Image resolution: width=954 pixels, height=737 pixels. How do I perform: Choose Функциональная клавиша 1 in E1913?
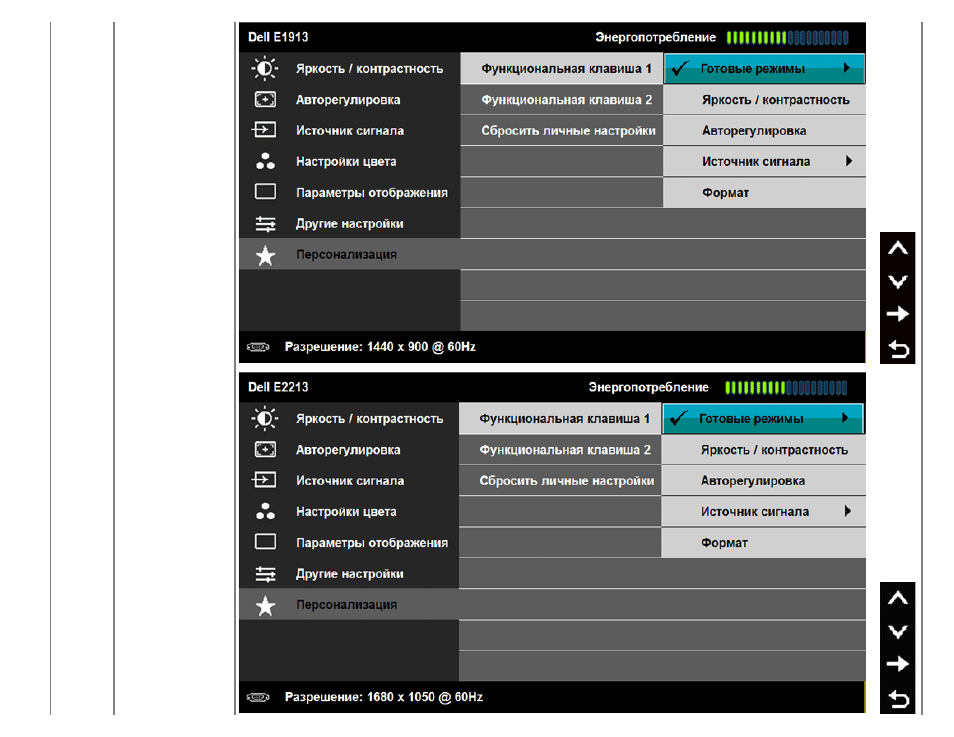point(562,68)
